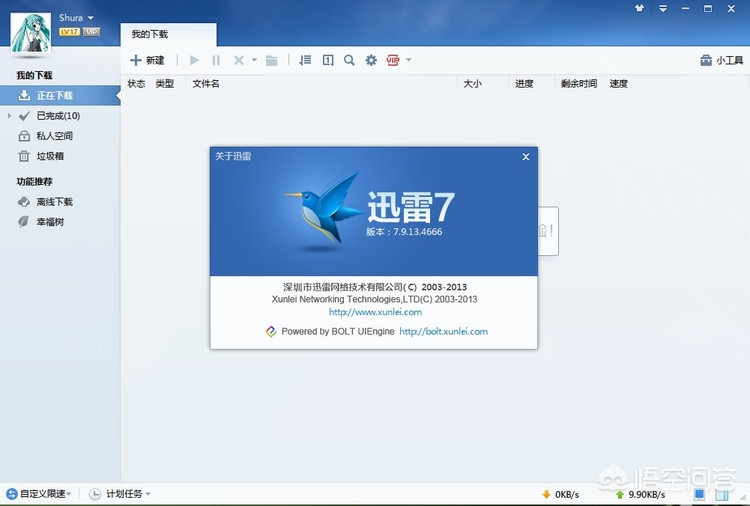Viewport: 750px width, 506px height.
Task: Click the red VIP icon in toolbar
Action: (x=393, y=61)
